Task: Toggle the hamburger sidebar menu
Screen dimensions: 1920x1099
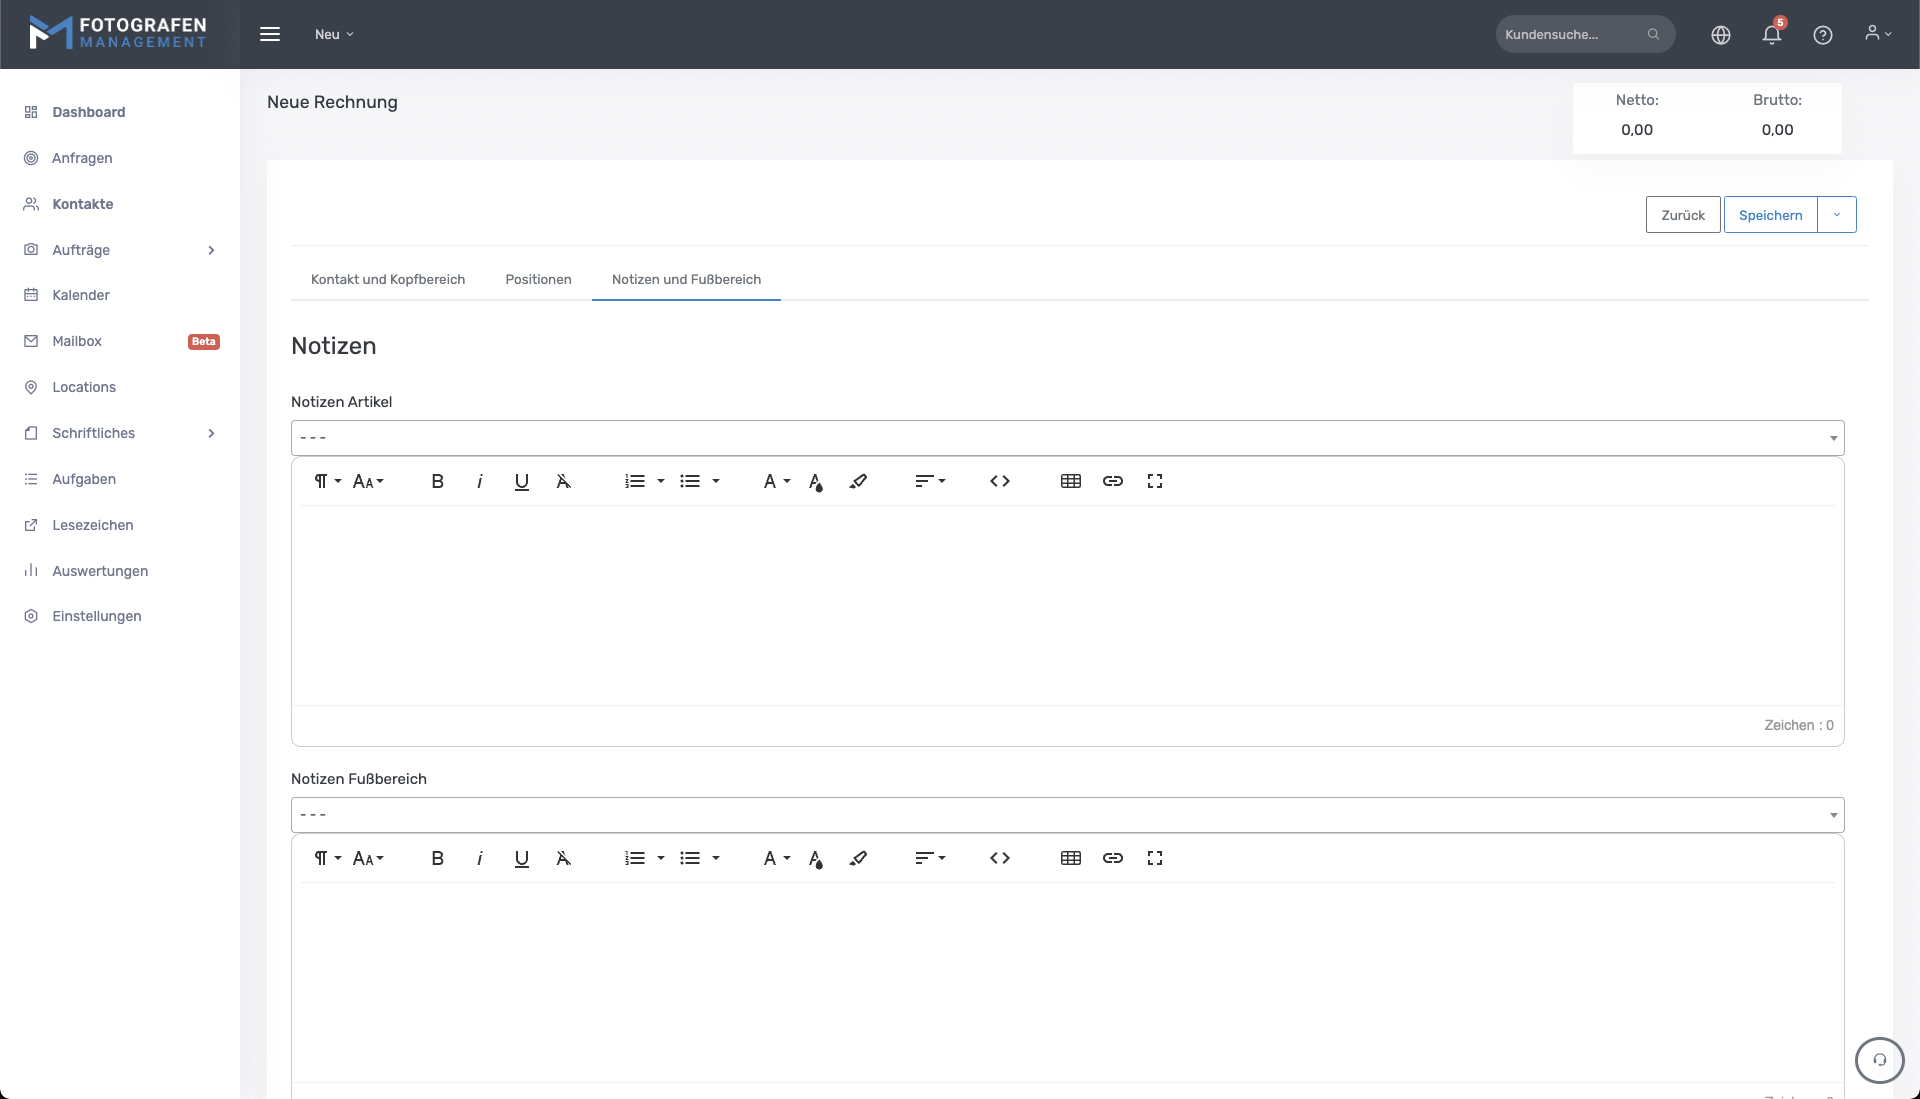Action: coord(270,34)
